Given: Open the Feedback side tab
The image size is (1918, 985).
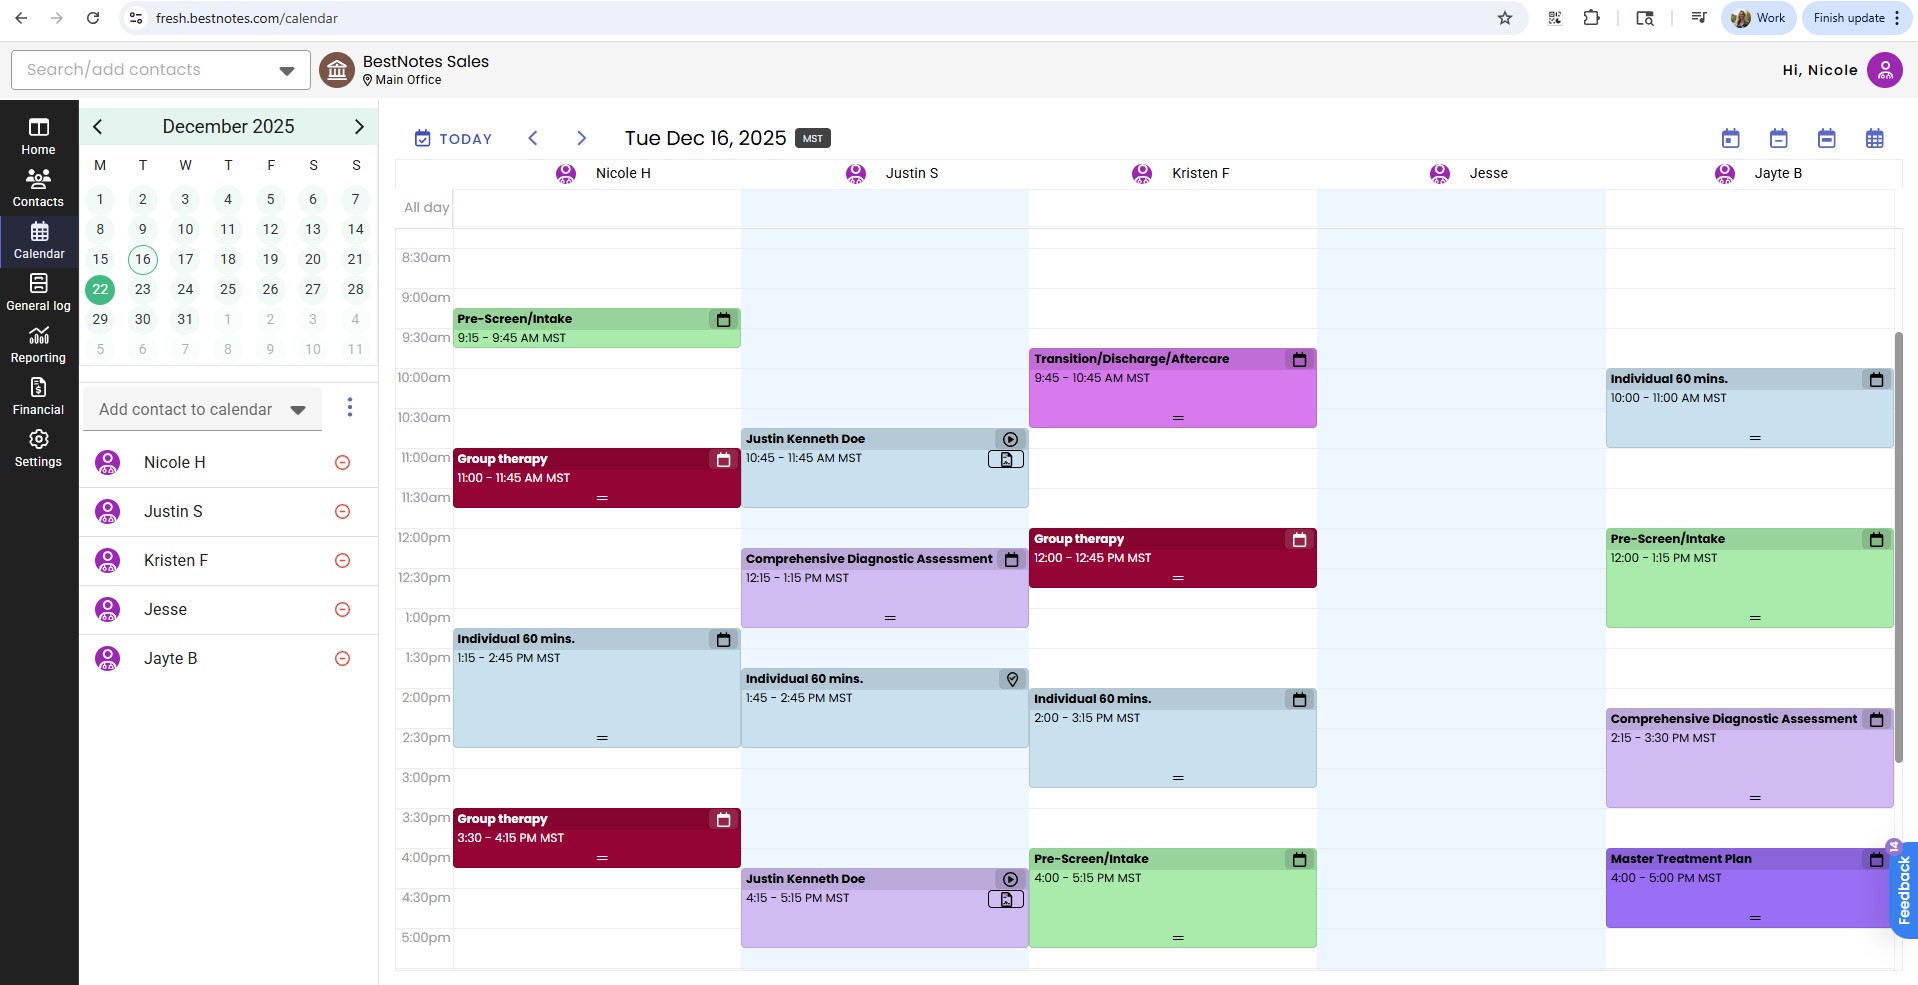Looking at the screenshot, I should [x=1903, y=889].
